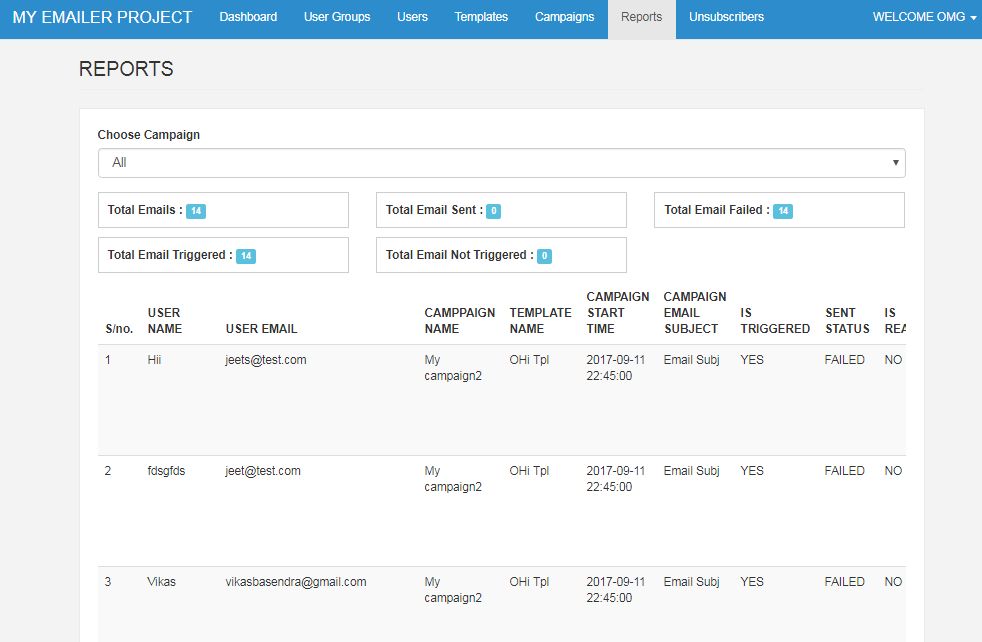
Task: Click the Total Emails count badge
Action: [196, 211]
